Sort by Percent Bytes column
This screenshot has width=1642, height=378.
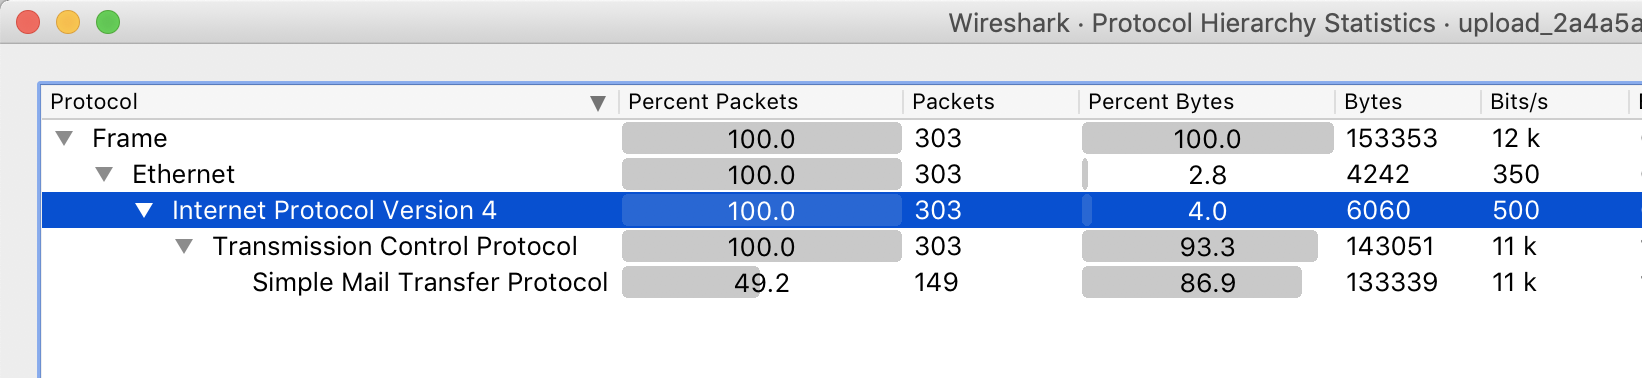pyautogui.click(x=1161, y=102)
